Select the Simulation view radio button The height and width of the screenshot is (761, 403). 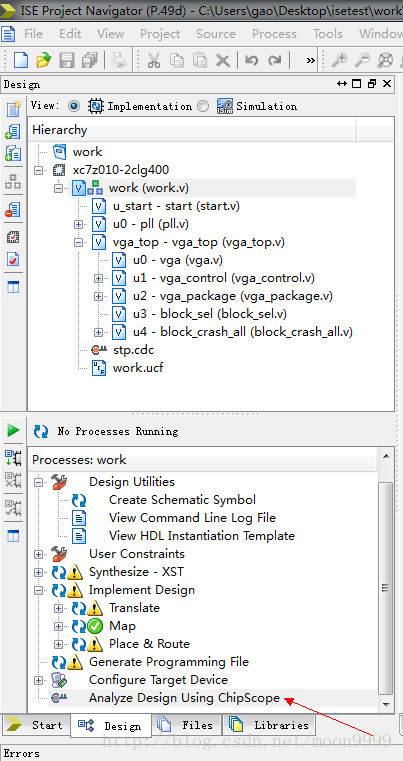(x=203, y=106)
